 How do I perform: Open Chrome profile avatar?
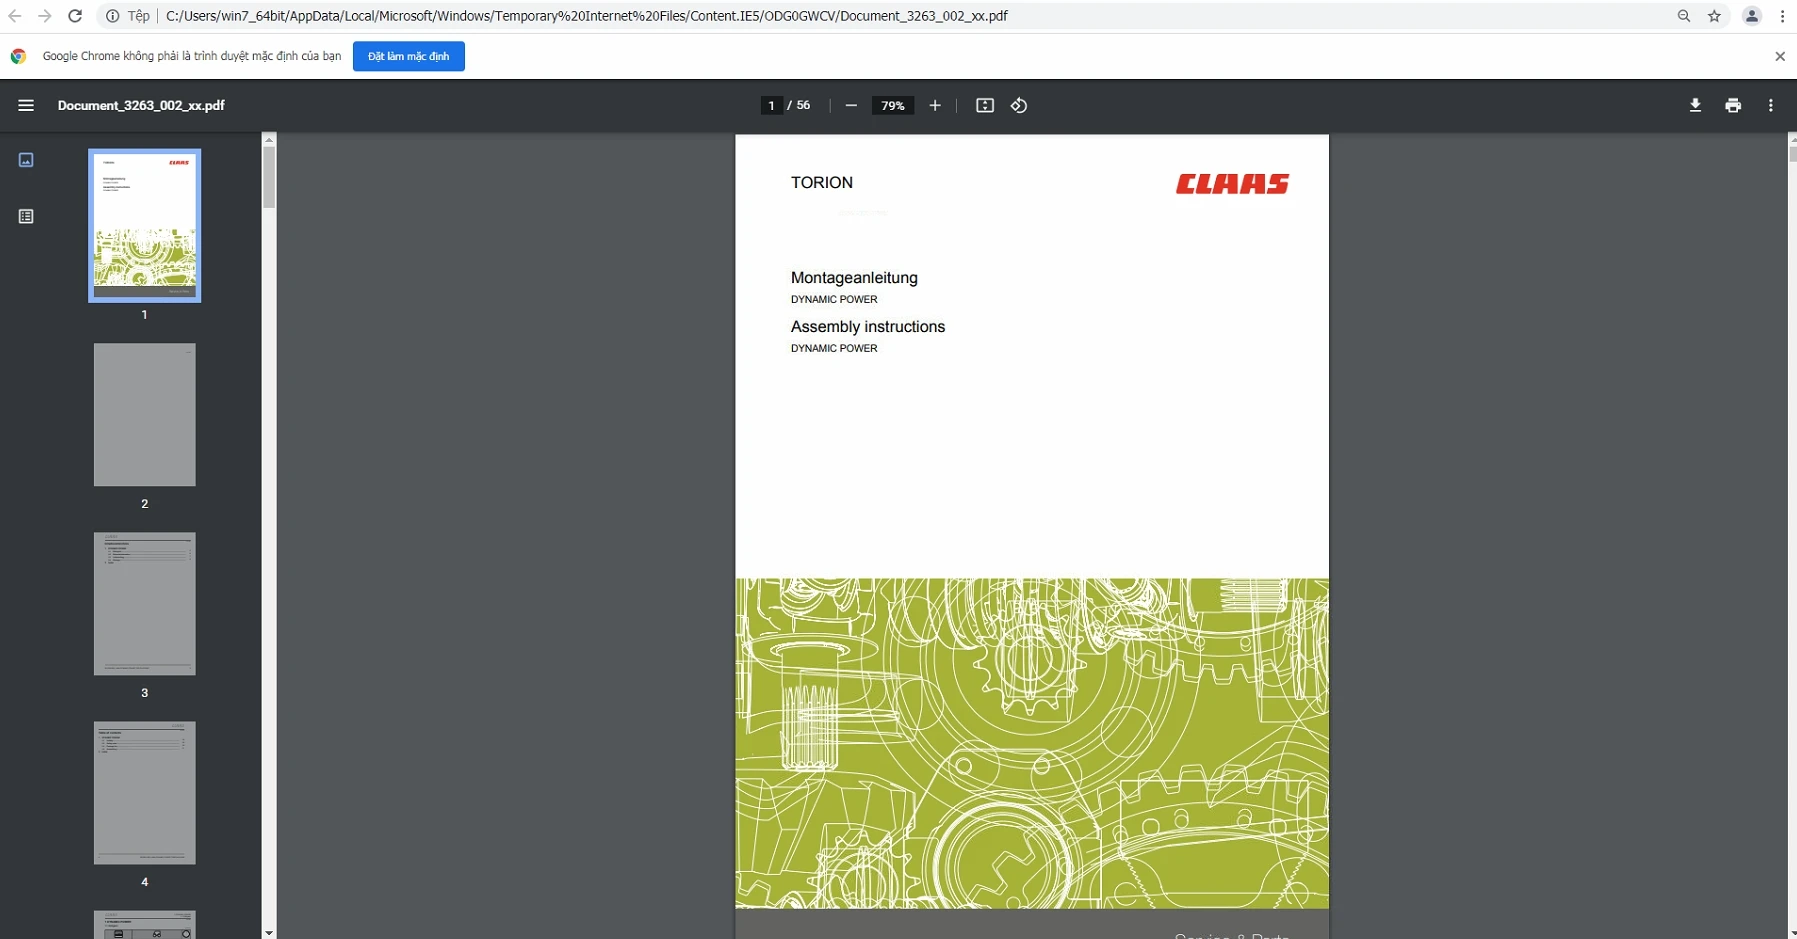(1752, 16)
